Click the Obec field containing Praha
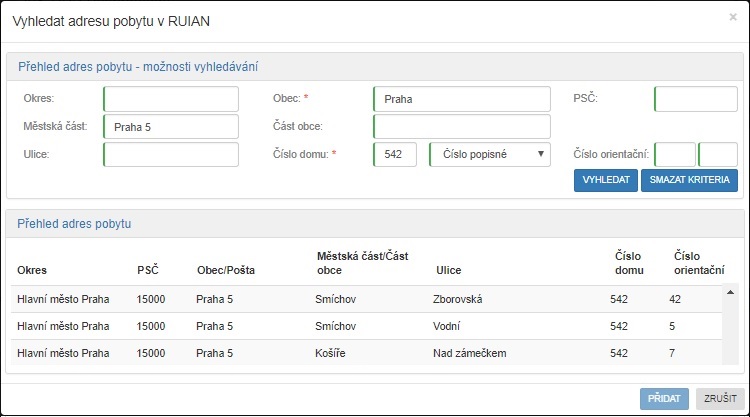 (x=461, y=99)
